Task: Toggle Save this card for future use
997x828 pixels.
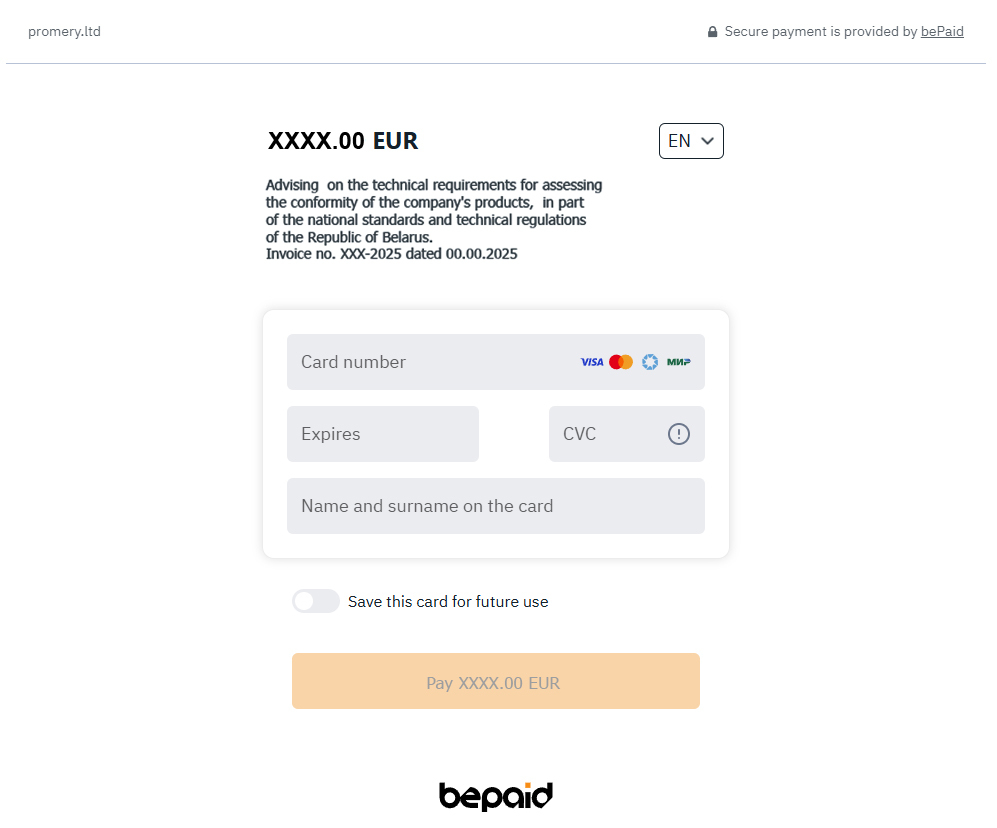Action: (316, 601)
